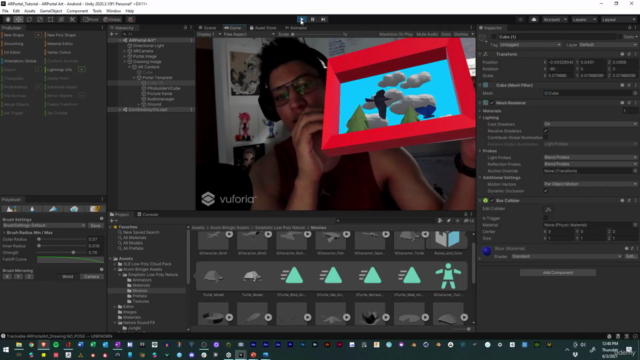Switch to the Asset Store tab
The width and height of the screenshot is (640, 360).
pos(263,28)
